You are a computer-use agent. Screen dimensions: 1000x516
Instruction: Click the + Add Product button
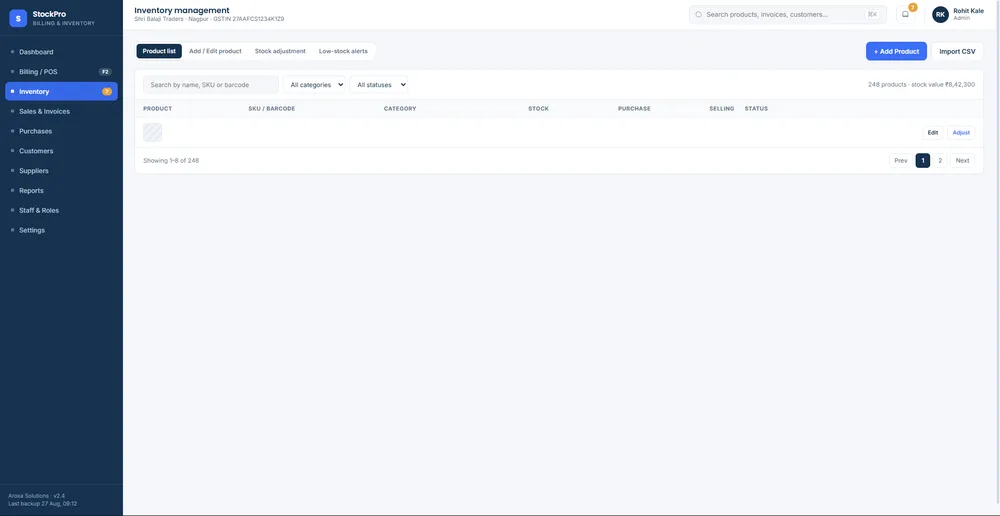(896, 51)
